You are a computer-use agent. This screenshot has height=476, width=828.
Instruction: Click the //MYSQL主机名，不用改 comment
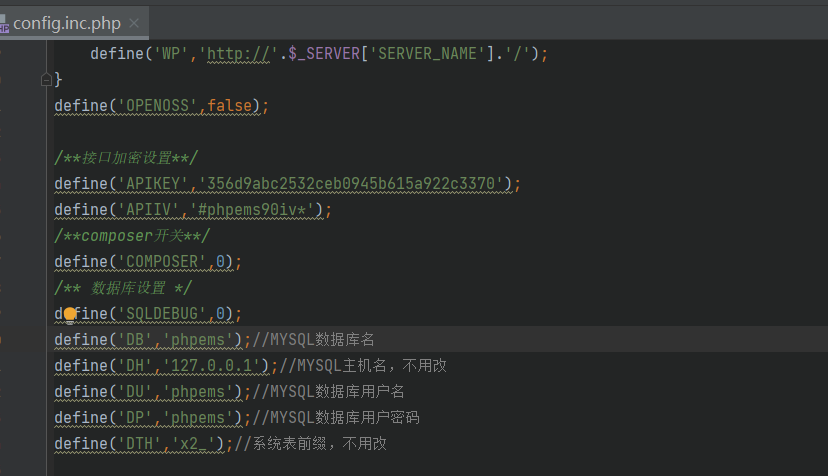pos(363,366)
